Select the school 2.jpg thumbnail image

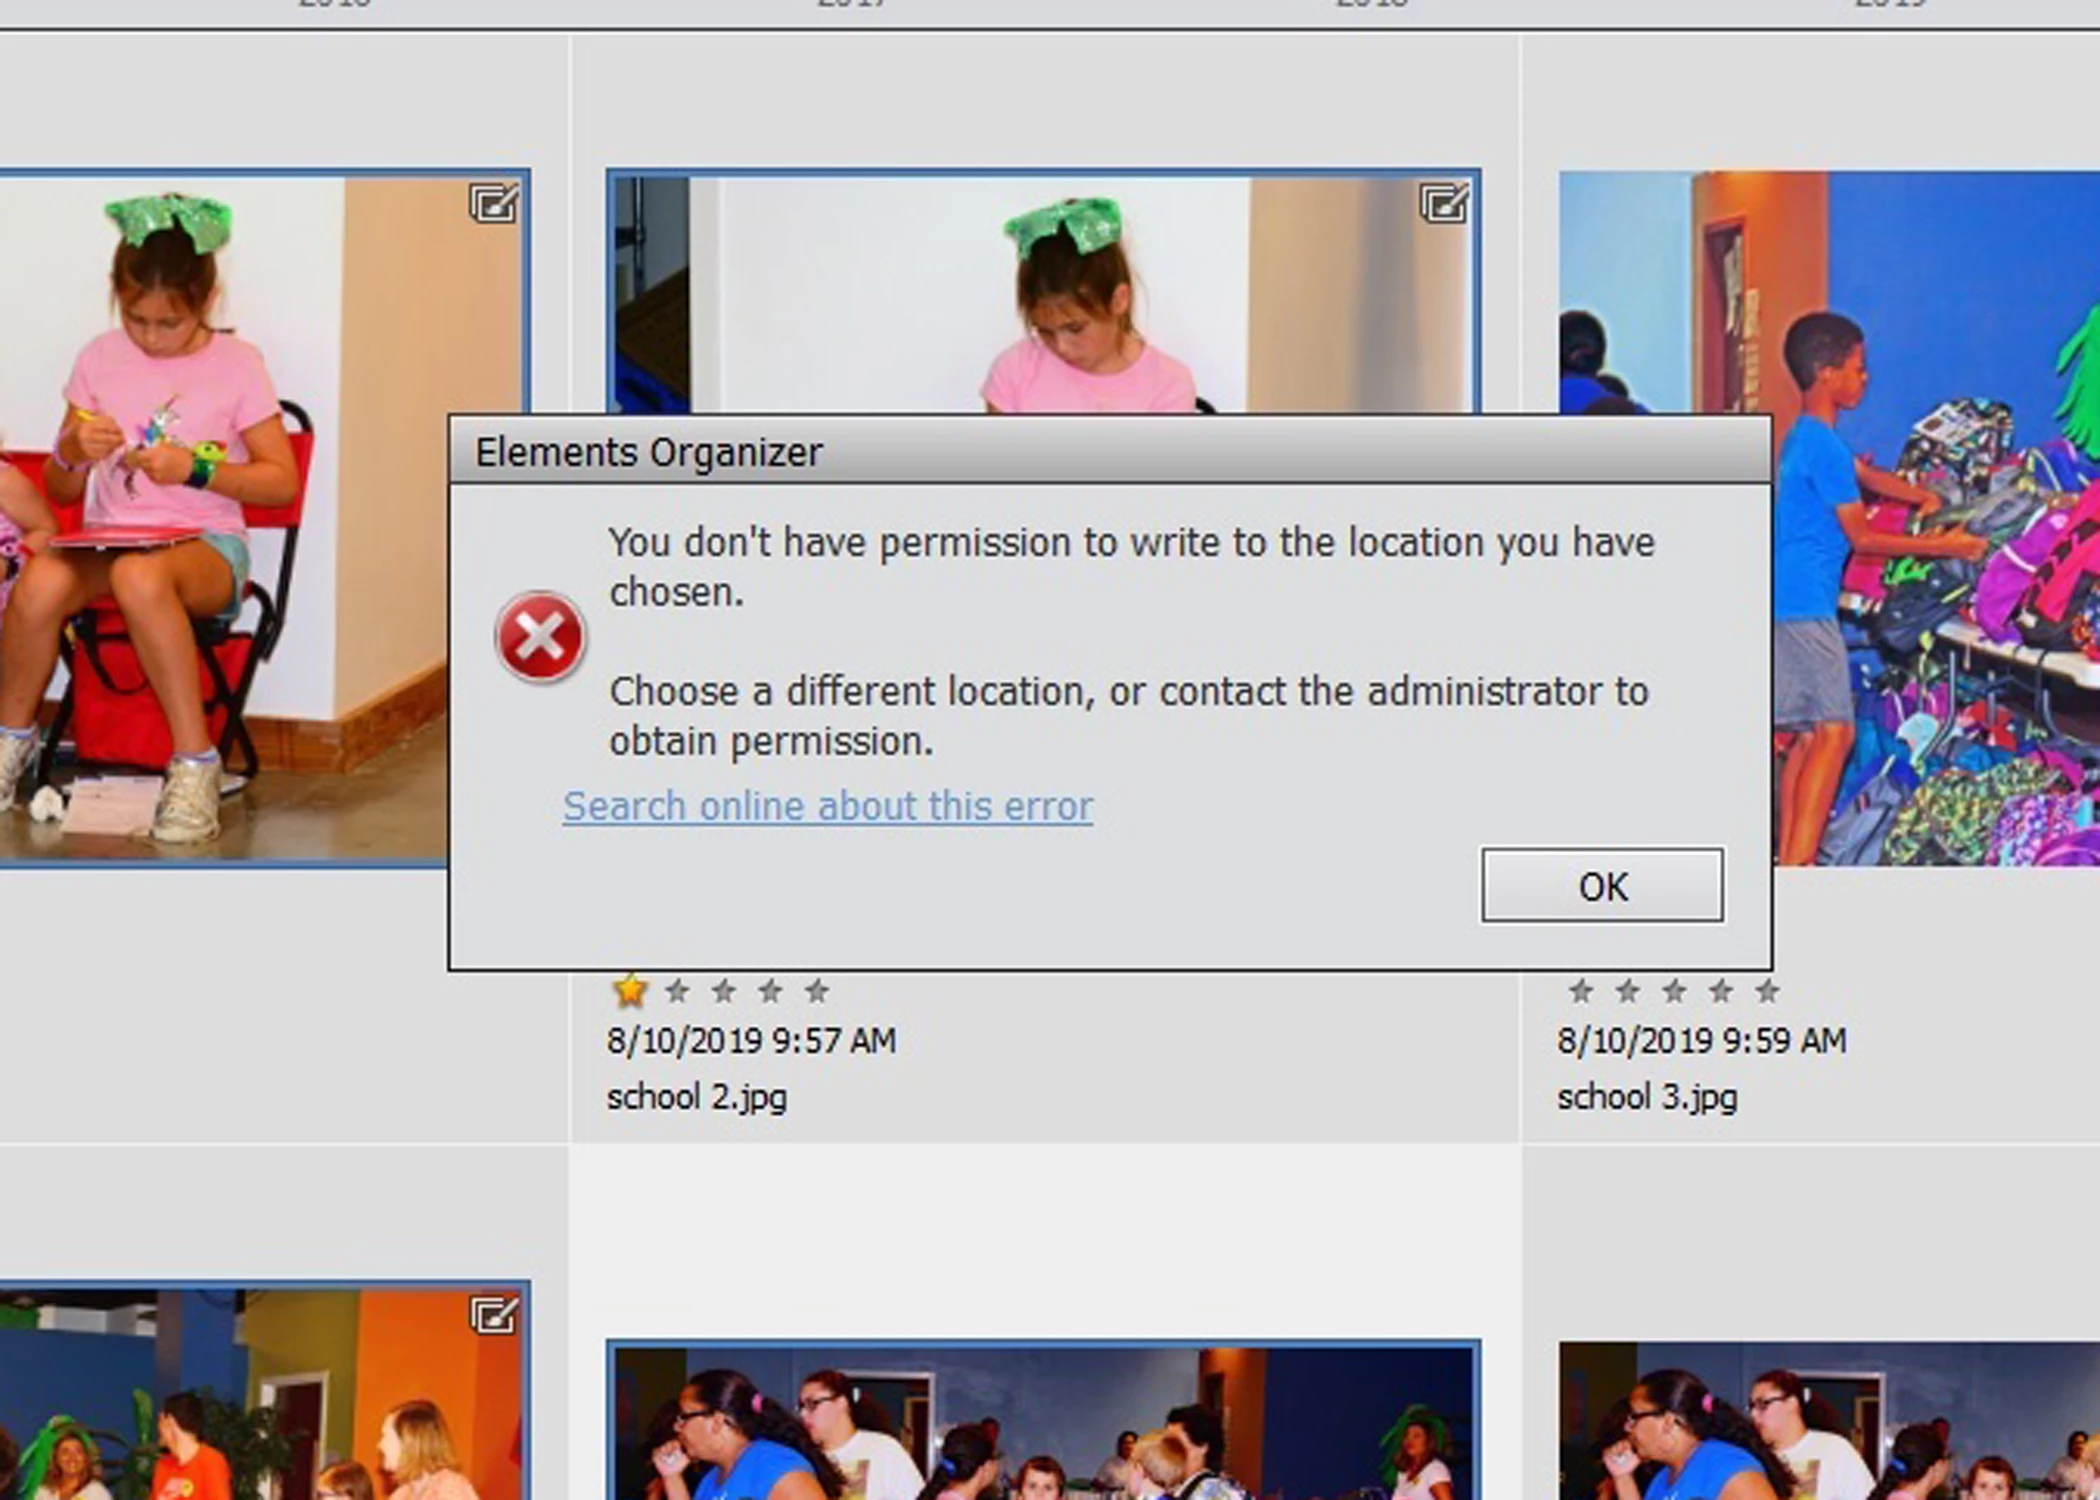tap(1040, 290)
